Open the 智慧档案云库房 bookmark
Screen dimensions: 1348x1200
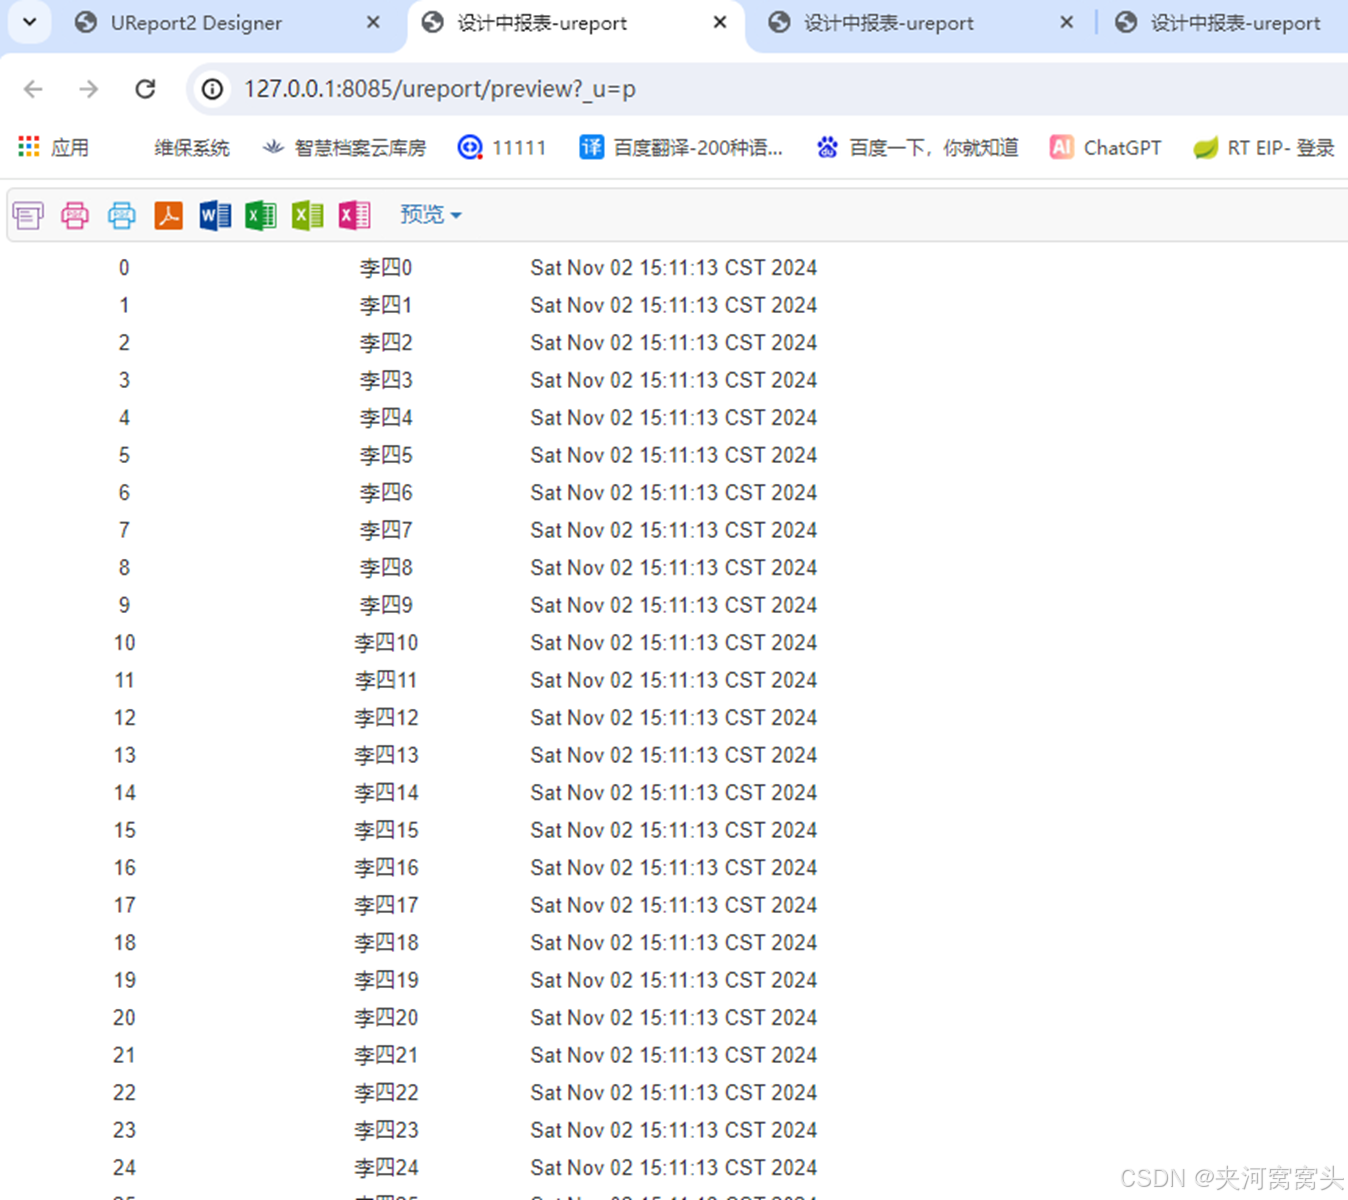[344, 148]
